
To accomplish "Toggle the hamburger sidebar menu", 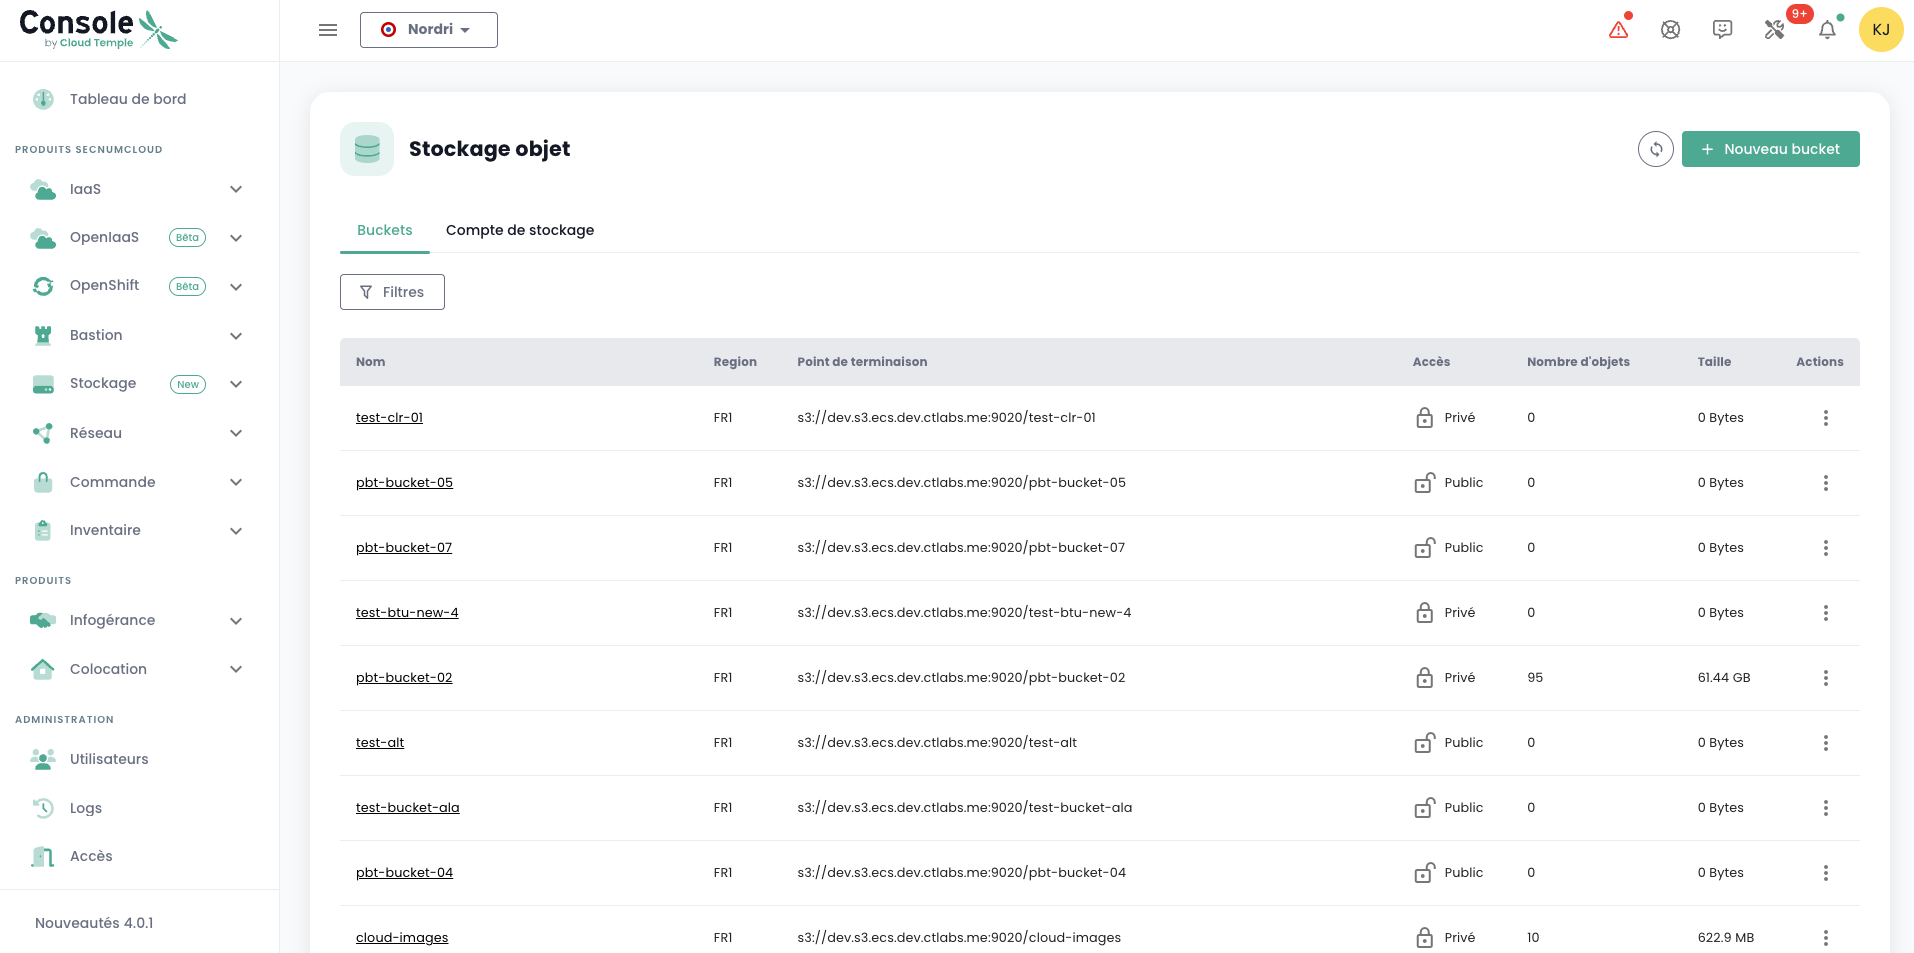I will pos(328,30).
